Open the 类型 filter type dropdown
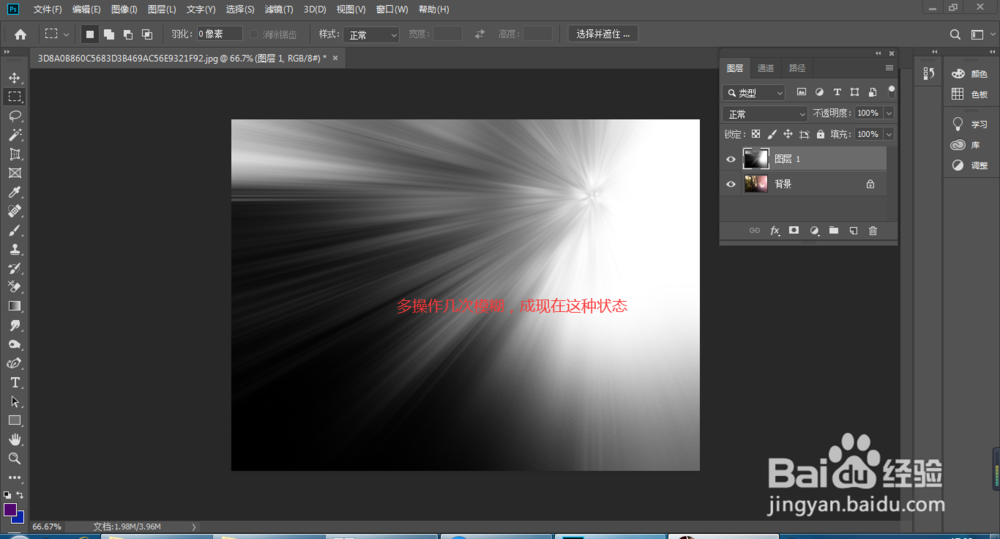The image size is (1000, 539). (754, 93)
